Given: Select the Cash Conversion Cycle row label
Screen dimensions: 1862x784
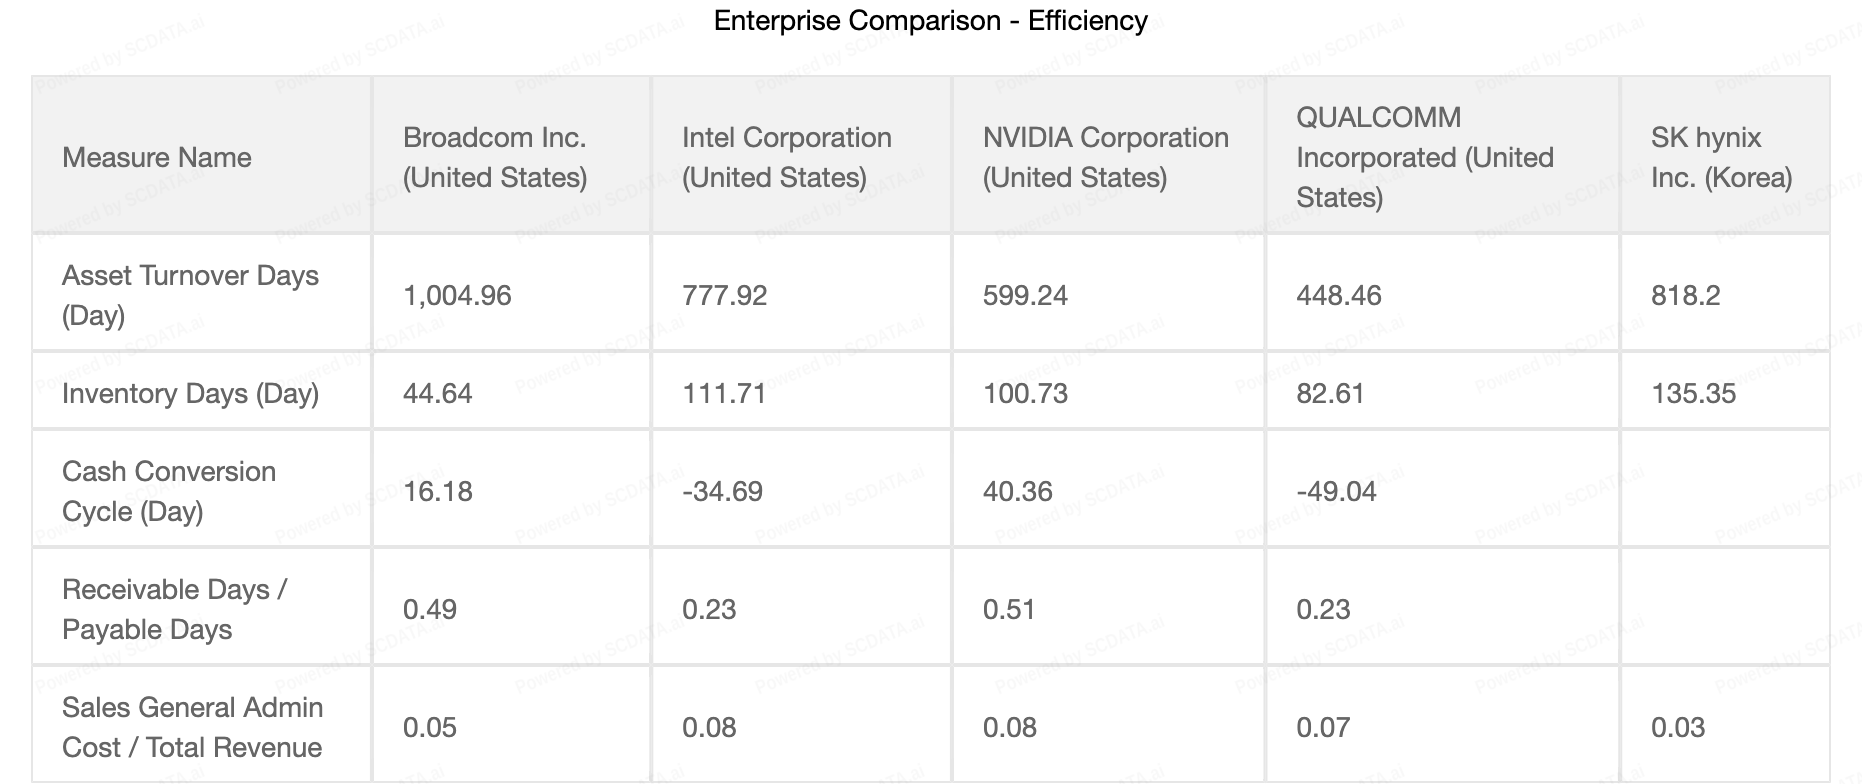Looking at the screenshot, I should [x=168, y=491].
